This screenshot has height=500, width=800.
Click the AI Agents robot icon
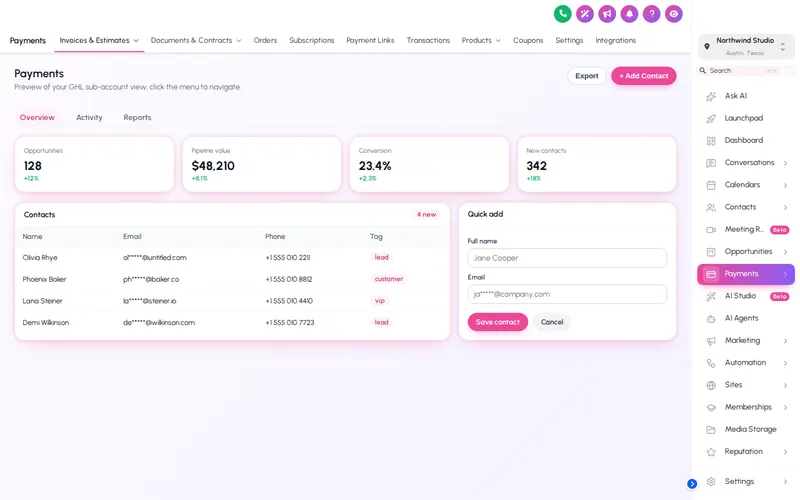[x=711, y=319]
